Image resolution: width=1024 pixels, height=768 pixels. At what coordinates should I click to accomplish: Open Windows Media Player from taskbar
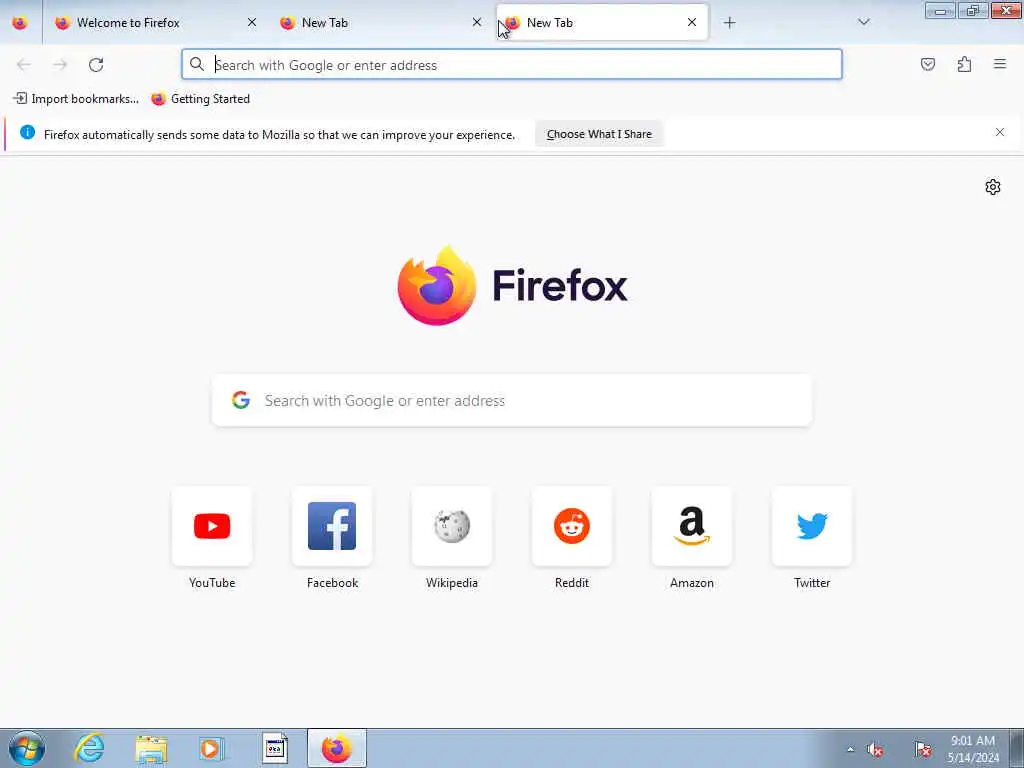click(212, 748)
